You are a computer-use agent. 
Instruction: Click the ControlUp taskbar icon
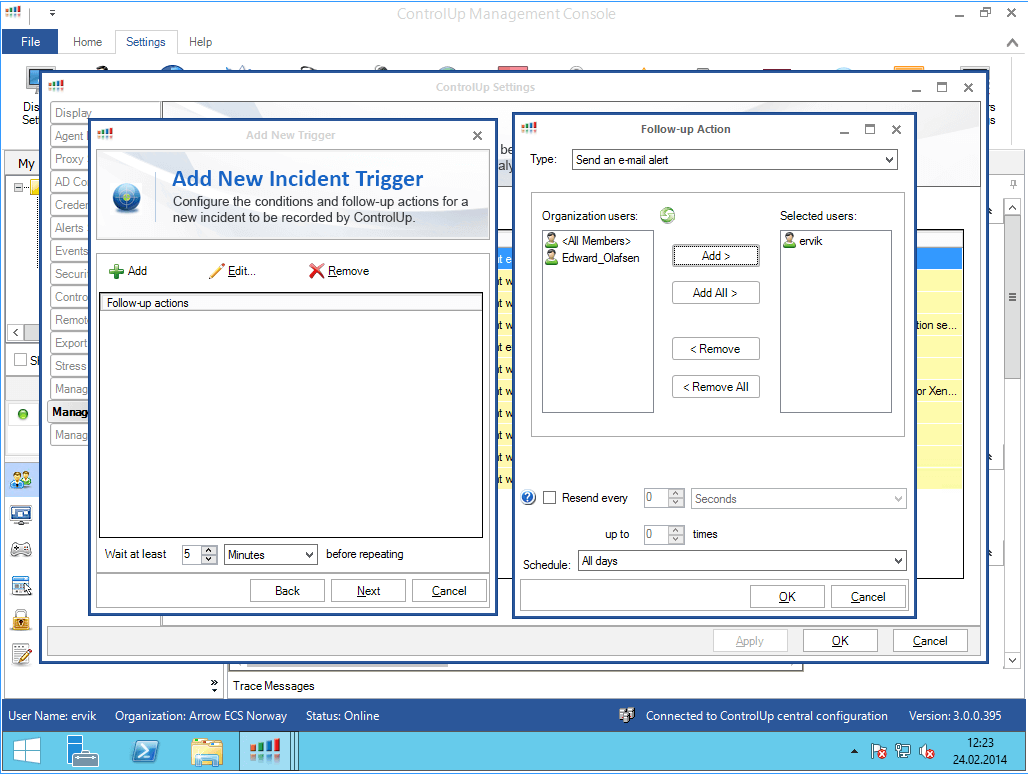click(266, 751)
